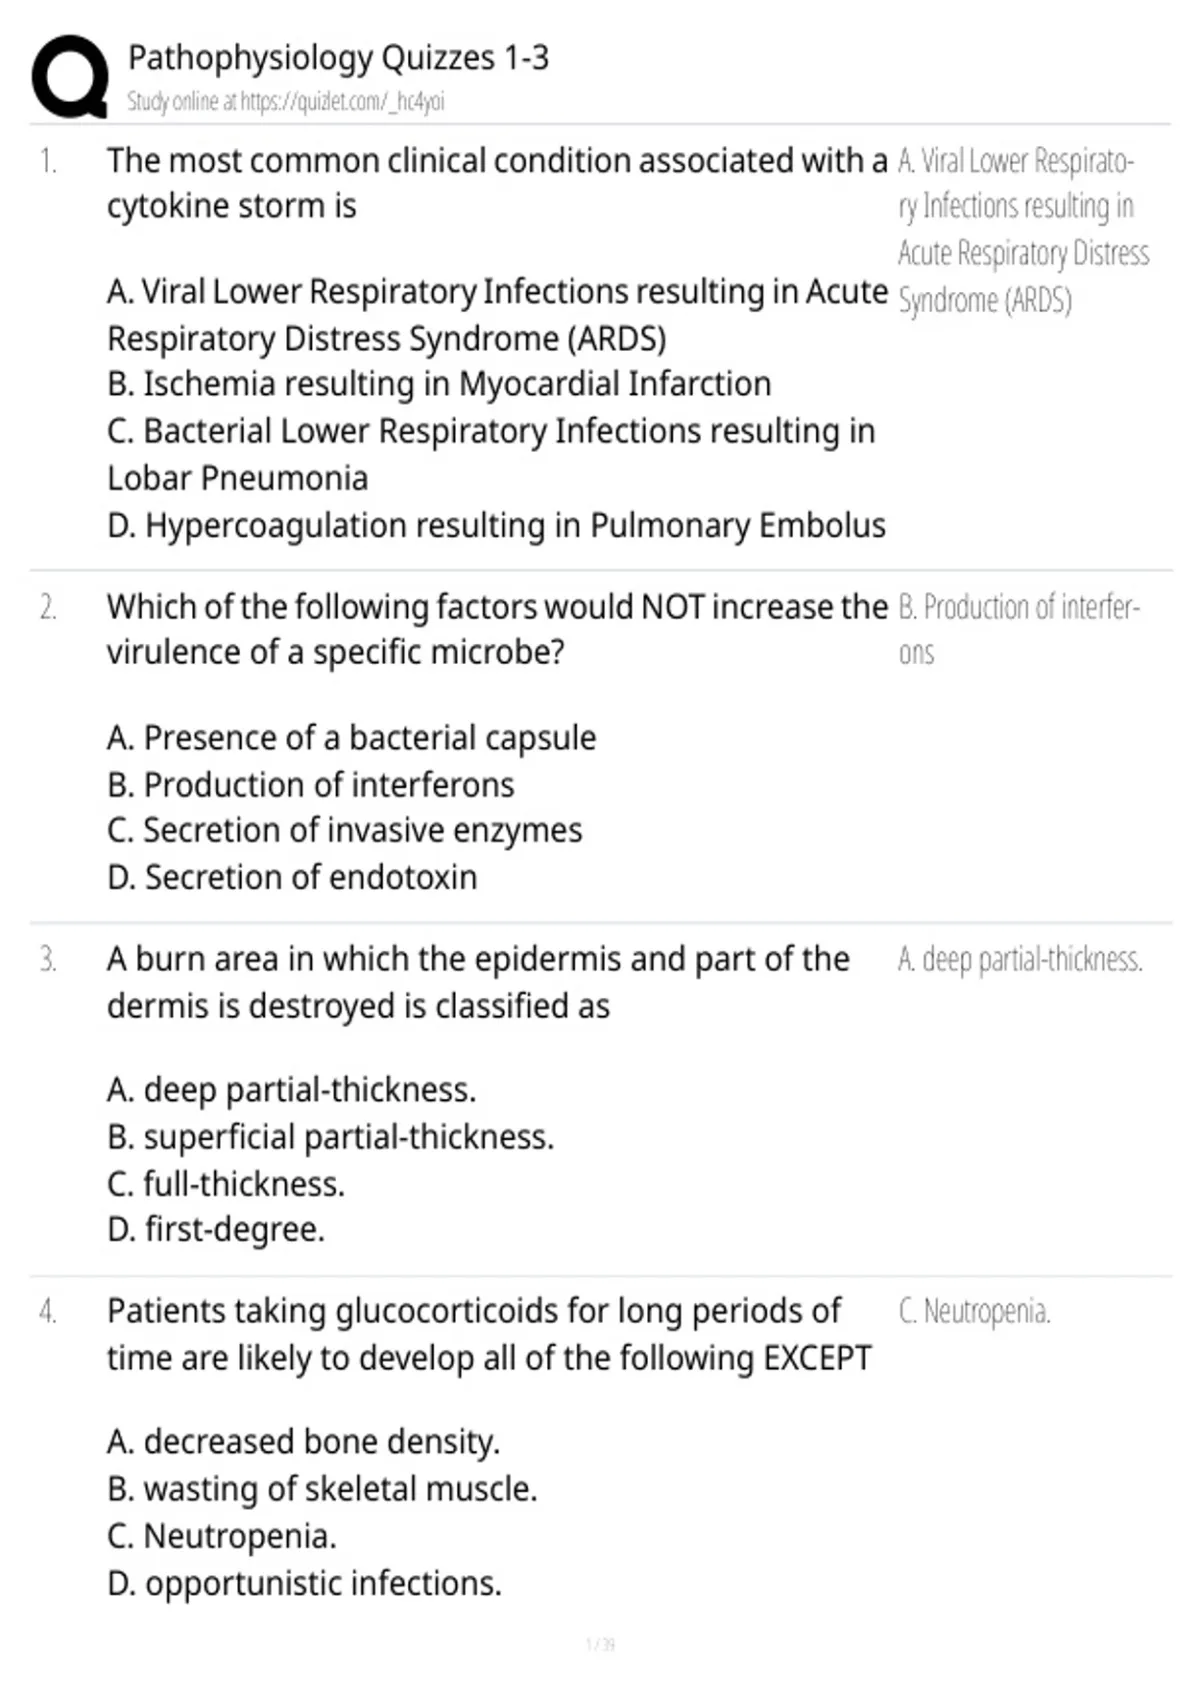The height and width of the screenshot is (1700, 1200).
Task: Select option C. Secretion of invasive enzymes
Action: click(x=344, y=831)
